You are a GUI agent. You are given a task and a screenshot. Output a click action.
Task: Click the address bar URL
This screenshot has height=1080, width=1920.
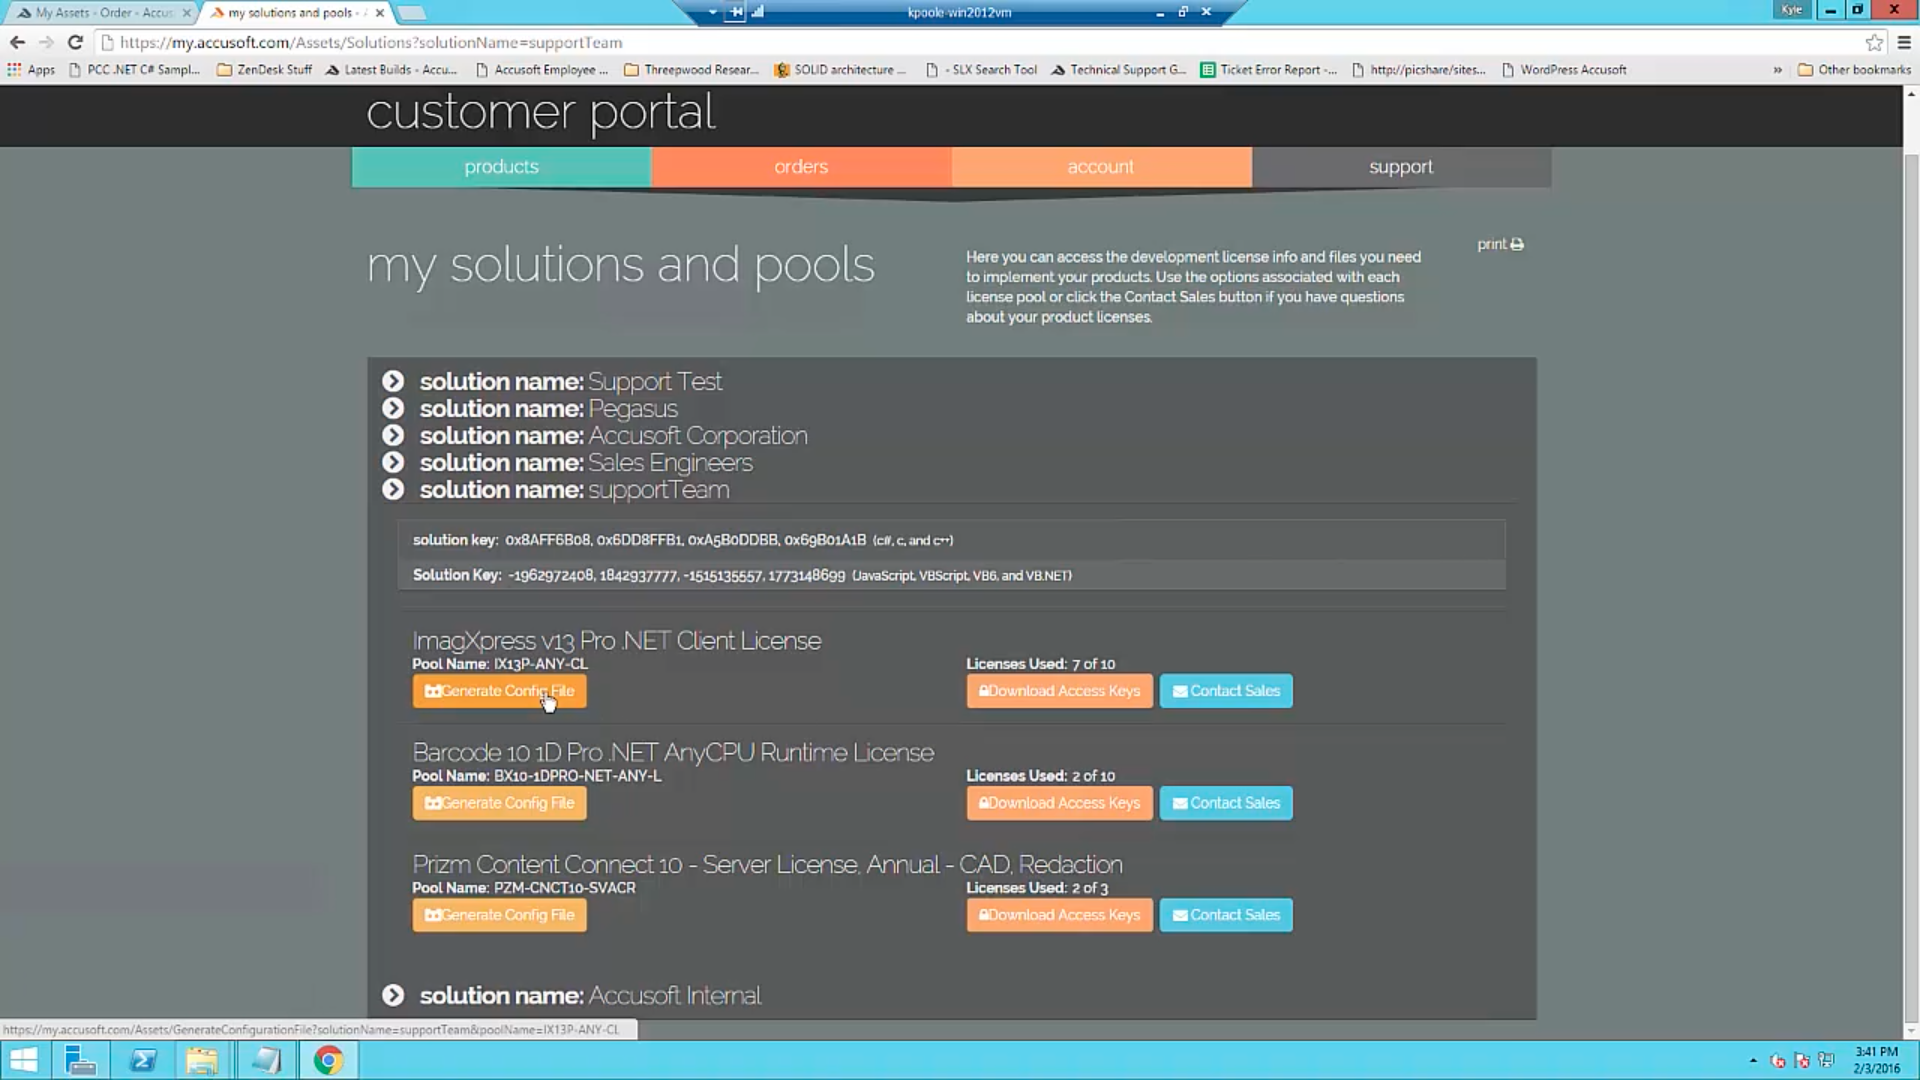(x=371, y=42)
